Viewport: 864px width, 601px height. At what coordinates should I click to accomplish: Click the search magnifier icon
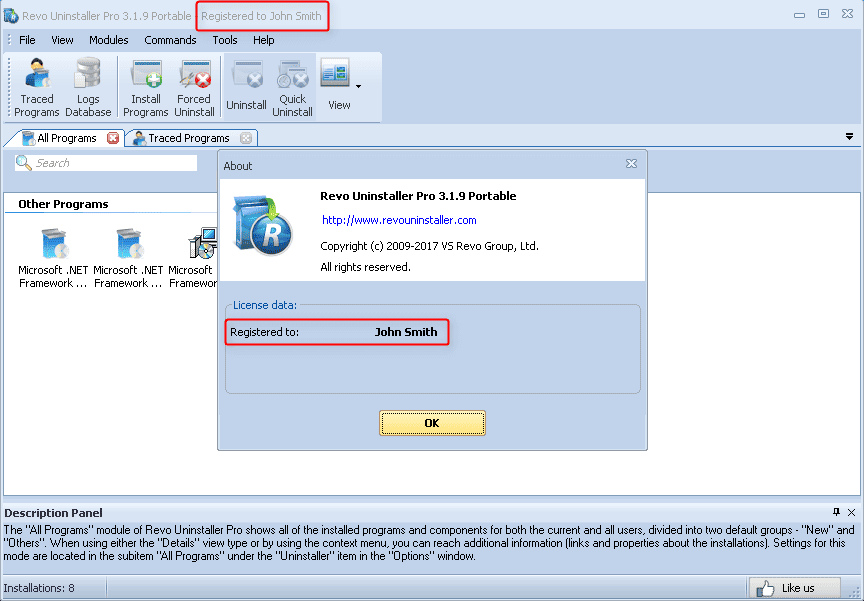coord(24,163)
